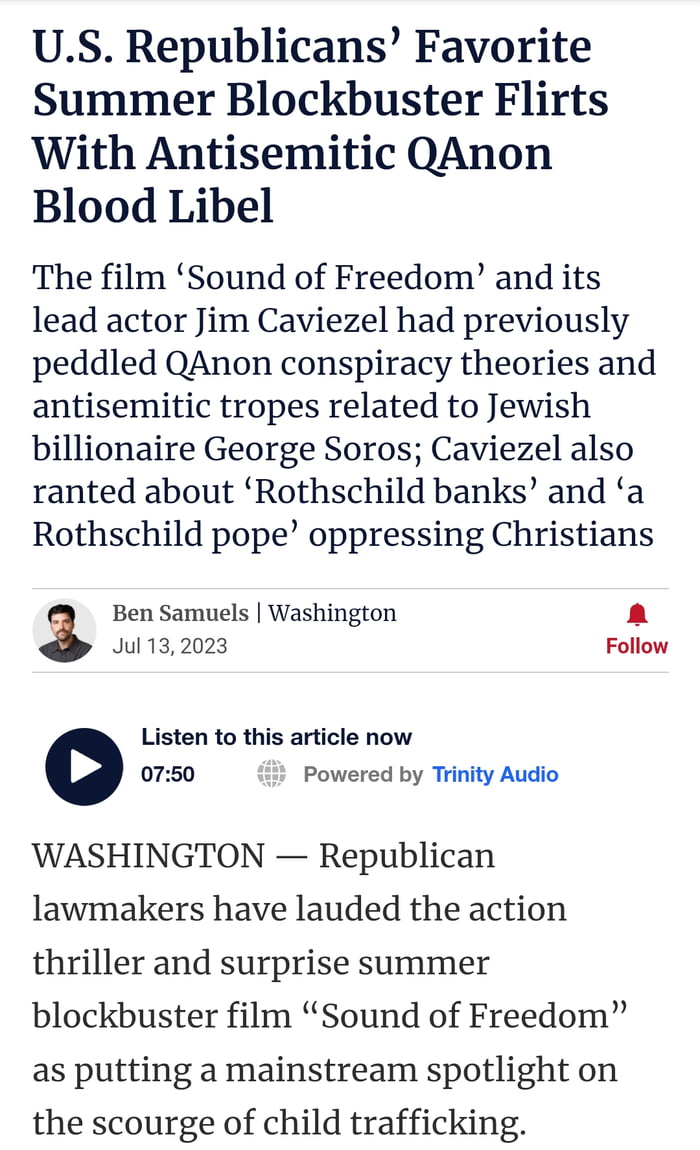Screen dimensions: 700x1150
Task: Play the article audio
Action: [84, 766]
